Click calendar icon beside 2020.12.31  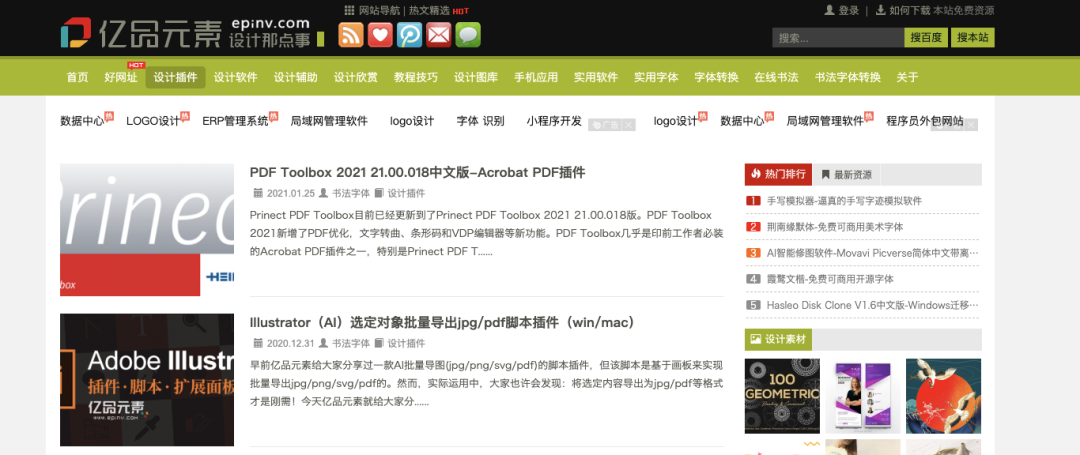(258, 343)
